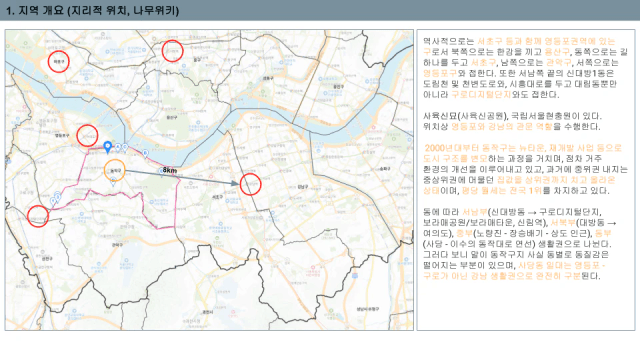Click the white pin below the orange circle

point(113,182)
